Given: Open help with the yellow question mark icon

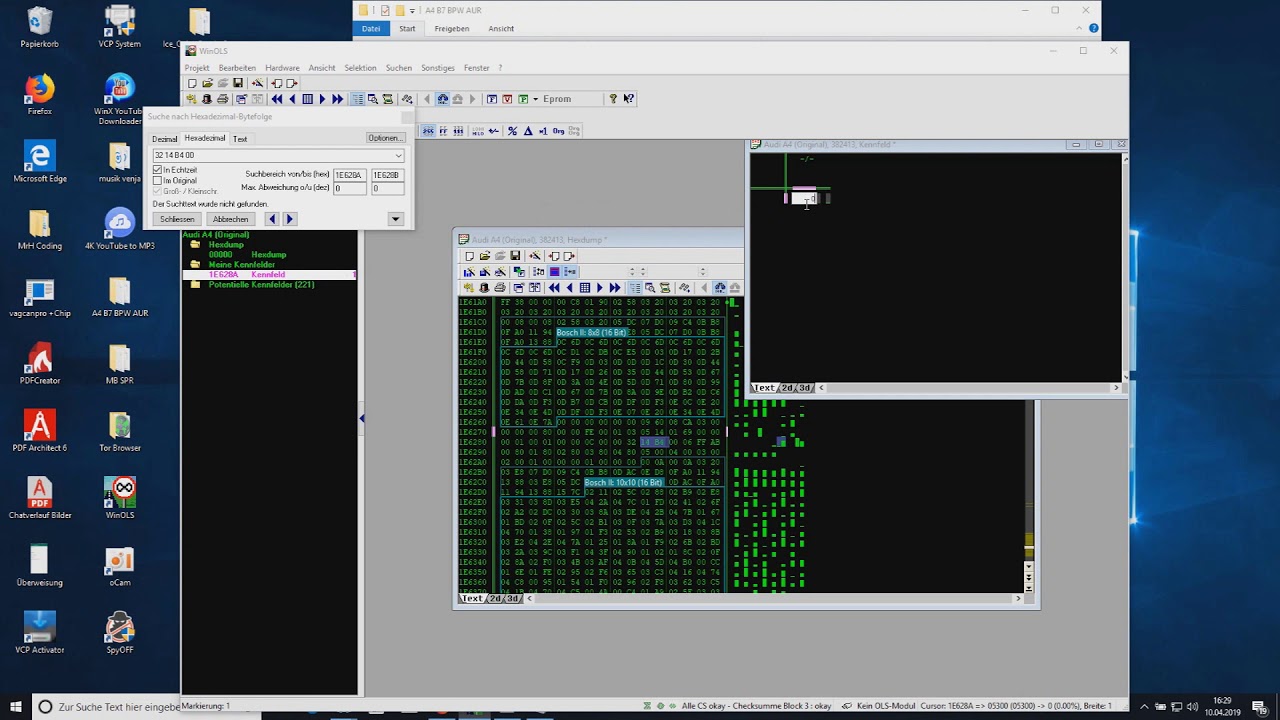Looking at the screenshot, I should tap(613, 99).
